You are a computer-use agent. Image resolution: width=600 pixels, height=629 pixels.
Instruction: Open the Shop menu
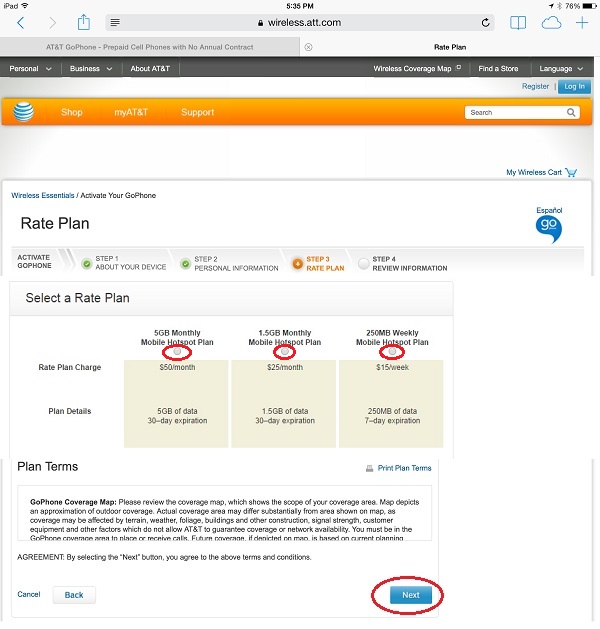[x=72, y=112]
